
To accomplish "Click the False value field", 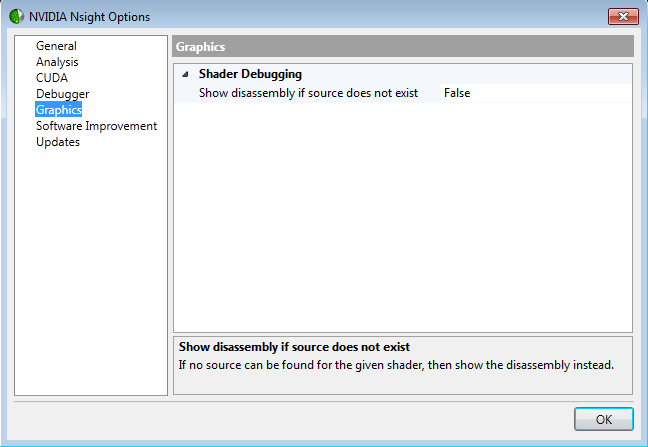I will pos(536,93).
